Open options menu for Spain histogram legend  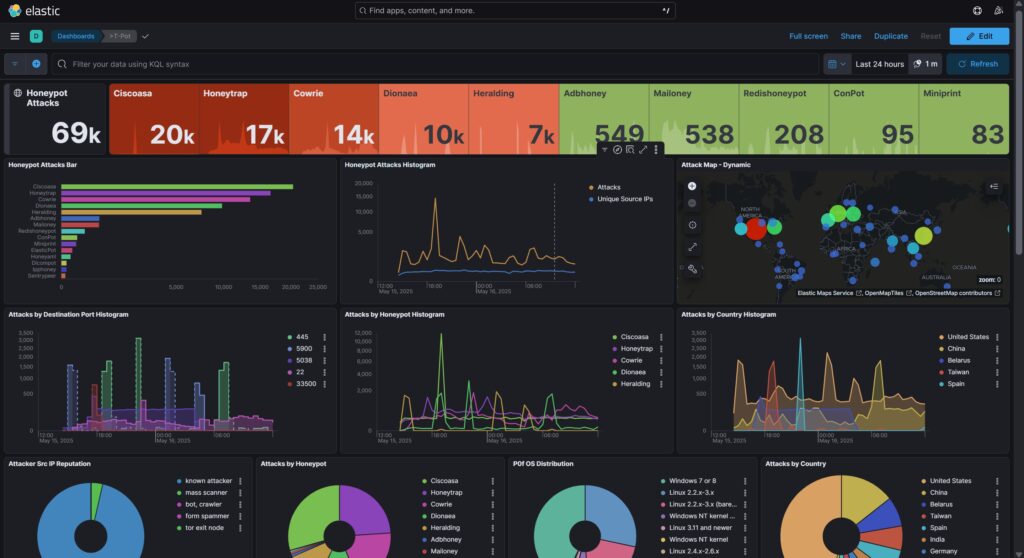[x=997, y=384]
